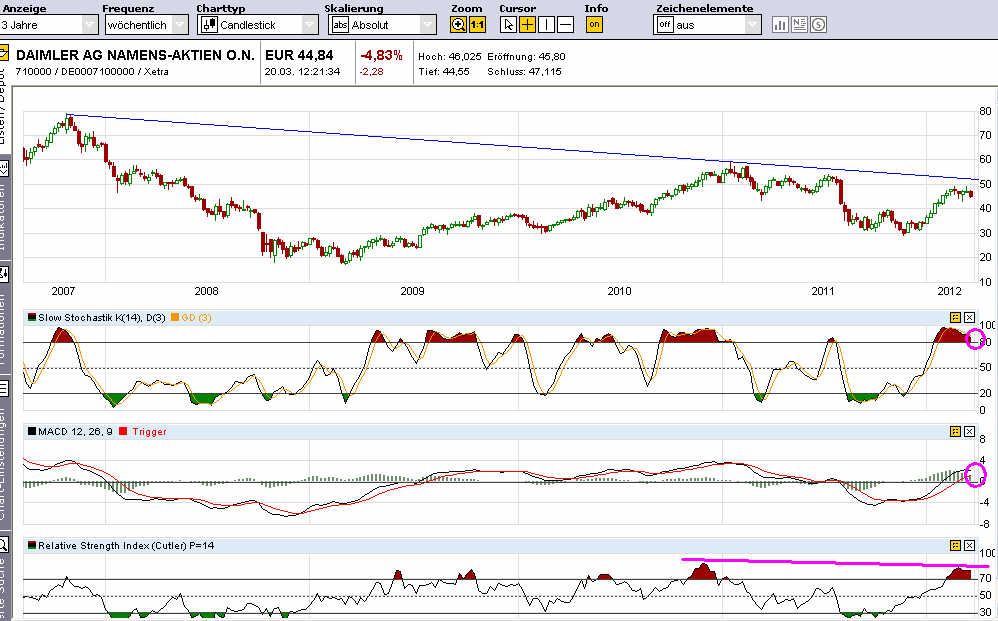Click the bar chart icon in toolbar
Screen dimensions: 998x621
point(780,25)
